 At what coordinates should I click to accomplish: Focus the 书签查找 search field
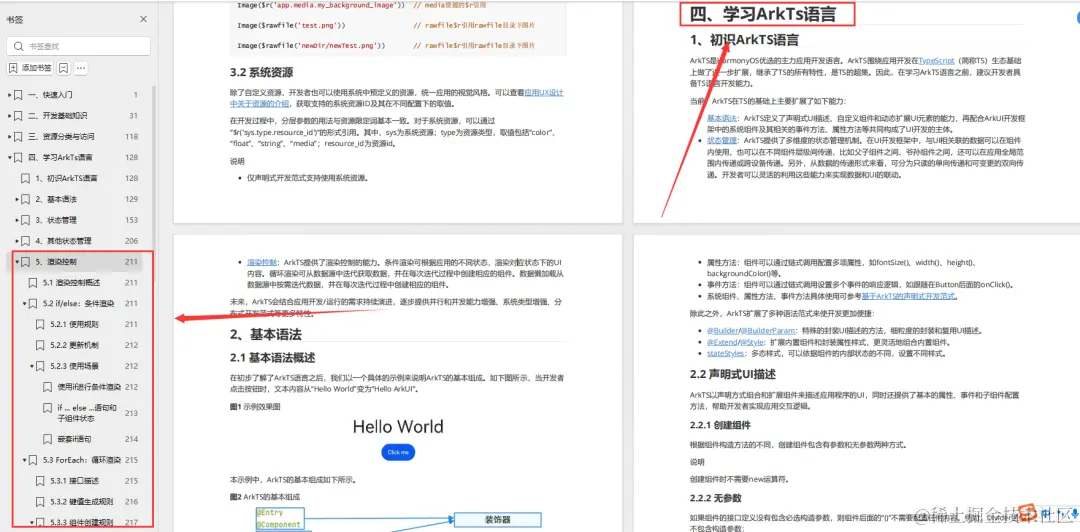click(79, 46)
